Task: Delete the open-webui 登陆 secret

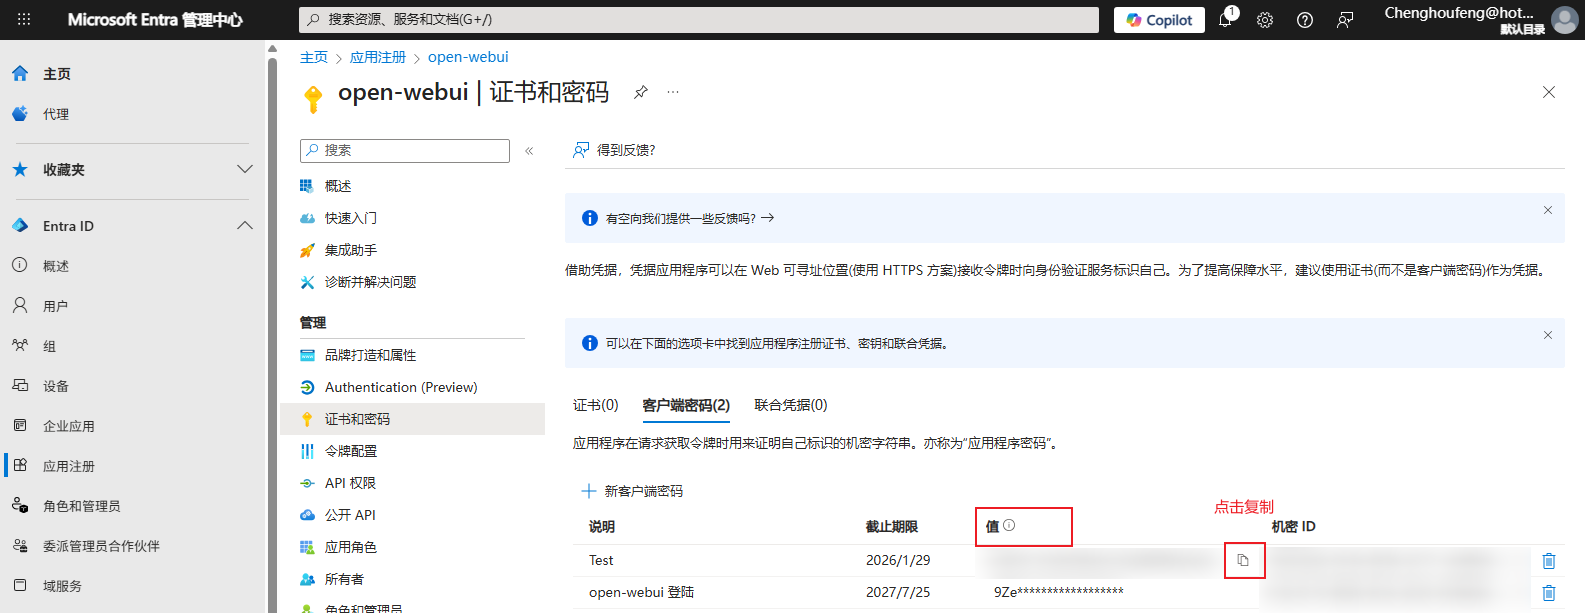Action: (1548, 593)
